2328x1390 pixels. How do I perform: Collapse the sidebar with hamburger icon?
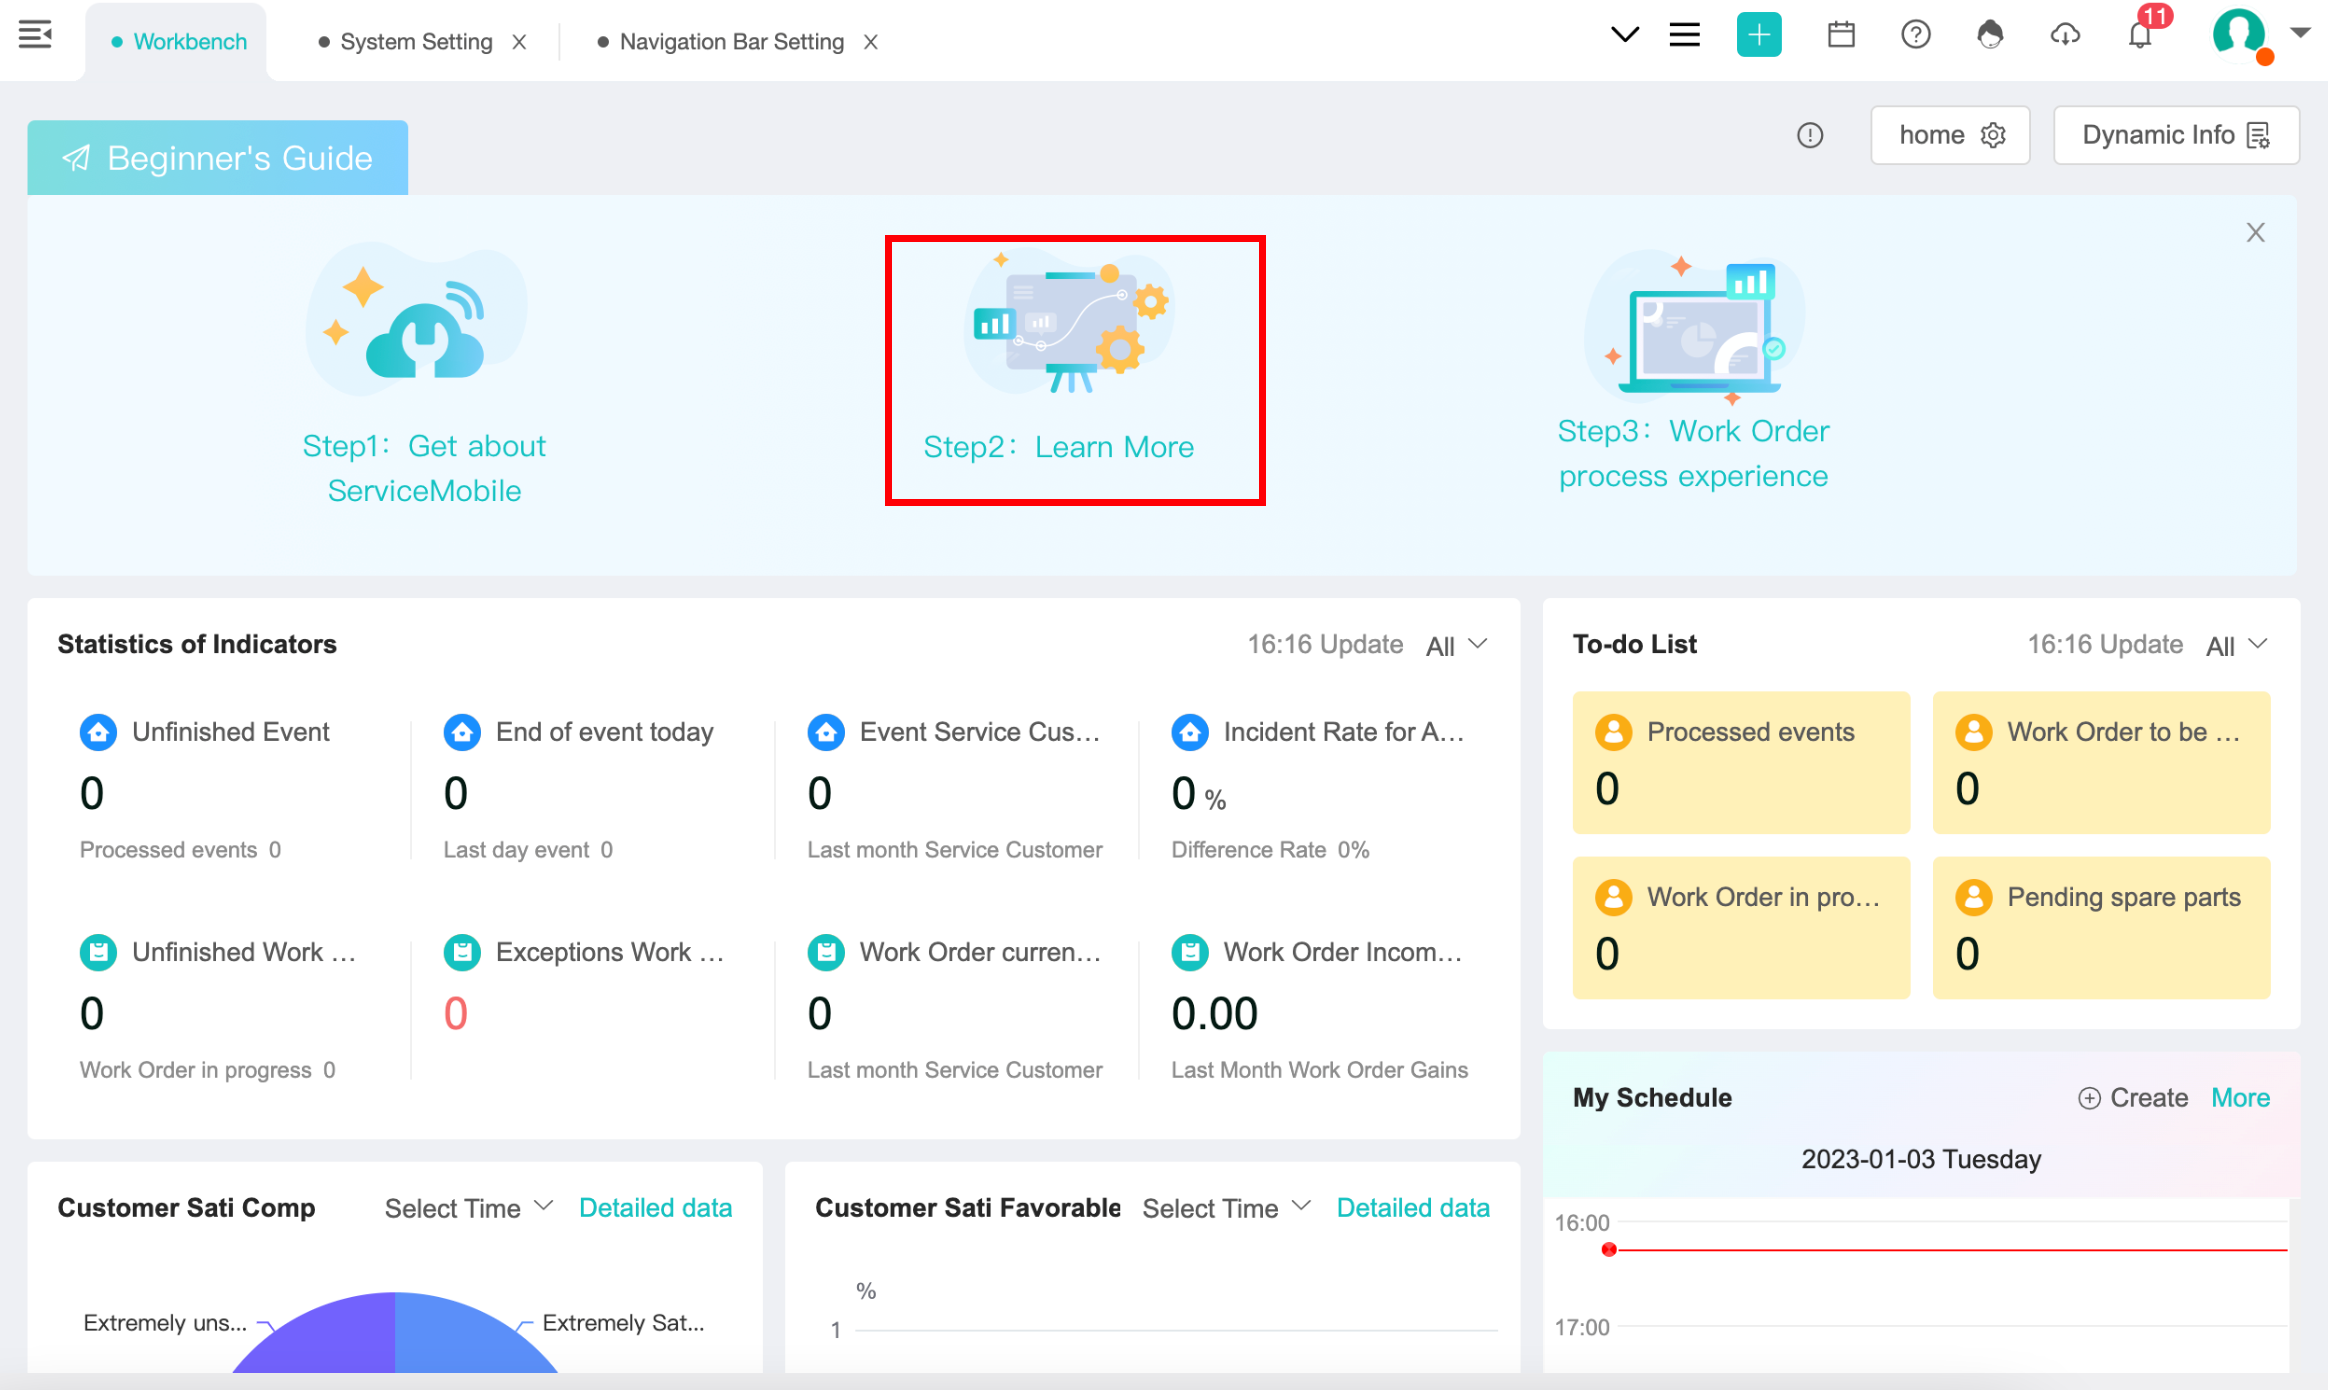(x=36, y=35)
